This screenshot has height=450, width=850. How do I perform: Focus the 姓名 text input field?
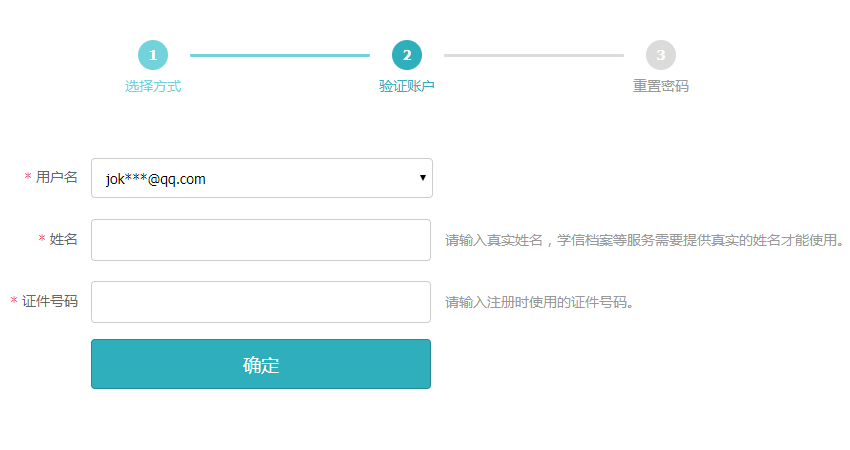[x=261, y=240]
